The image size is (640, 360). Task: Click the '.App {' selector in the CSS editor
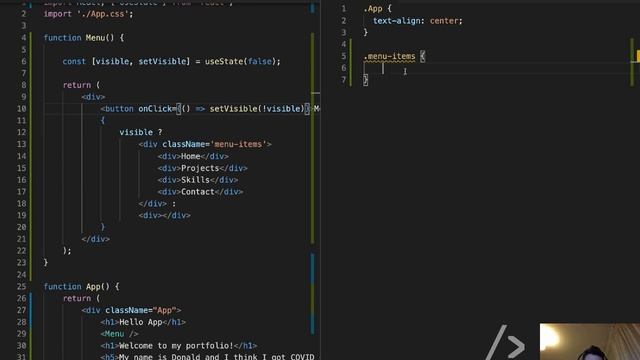378,9
